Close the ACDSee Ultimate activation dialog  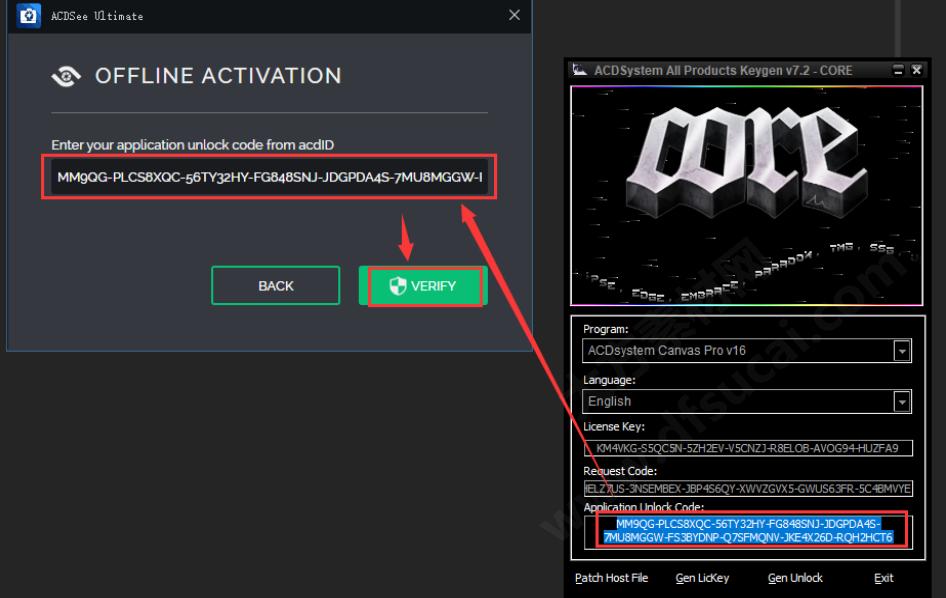click(x=514, y=15)
